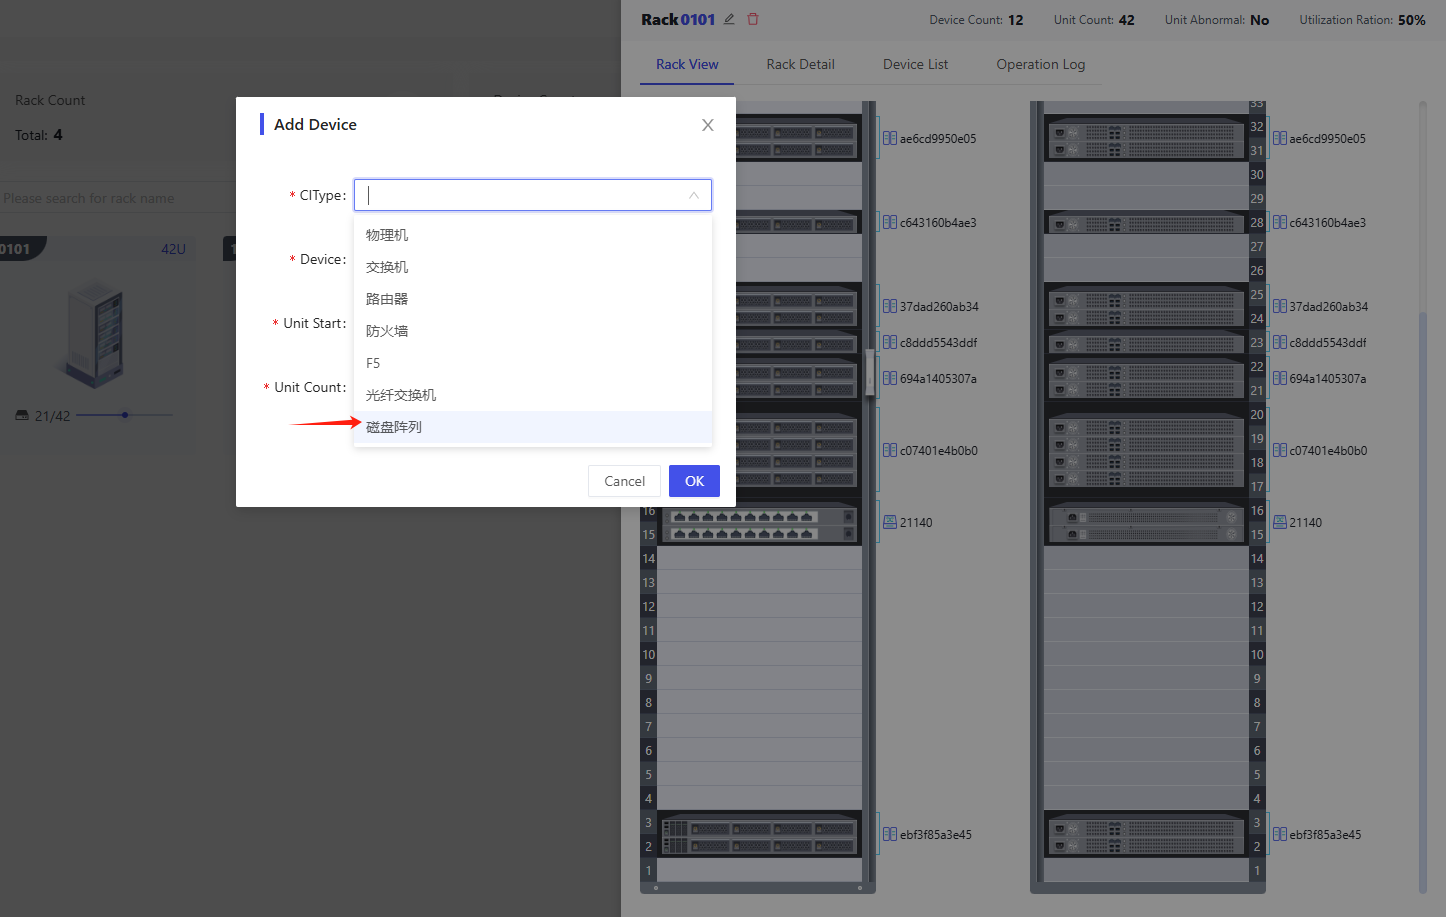Click server icon beside 37dad260ab34 in front-view rack

coord(890,307)
